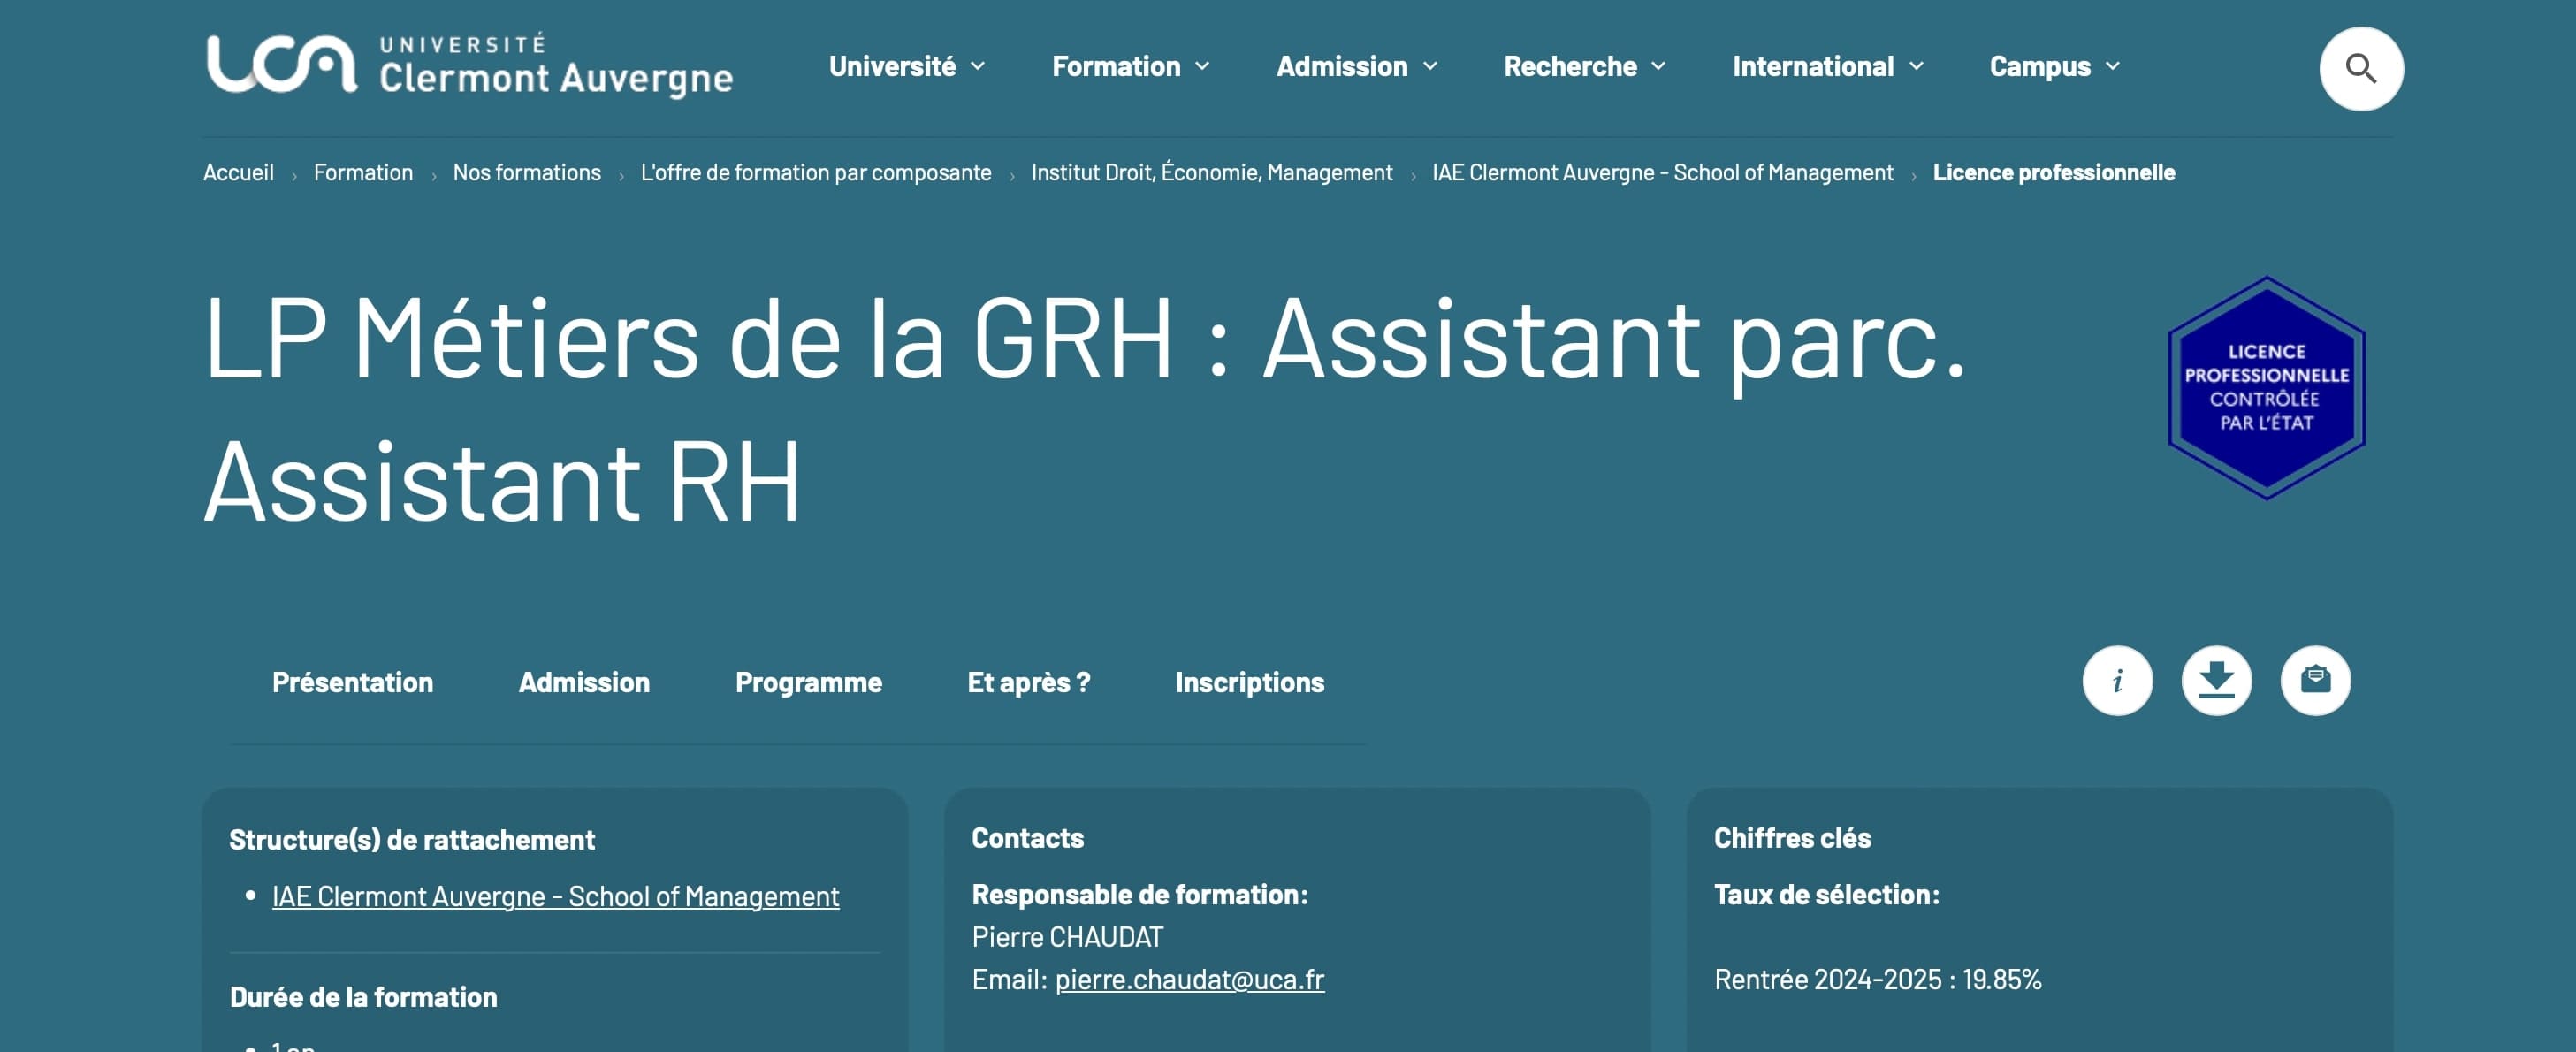Open IAE Clermont Auvergne link in Structure card
The image size is (2576, 1052).
coord(555,896)
